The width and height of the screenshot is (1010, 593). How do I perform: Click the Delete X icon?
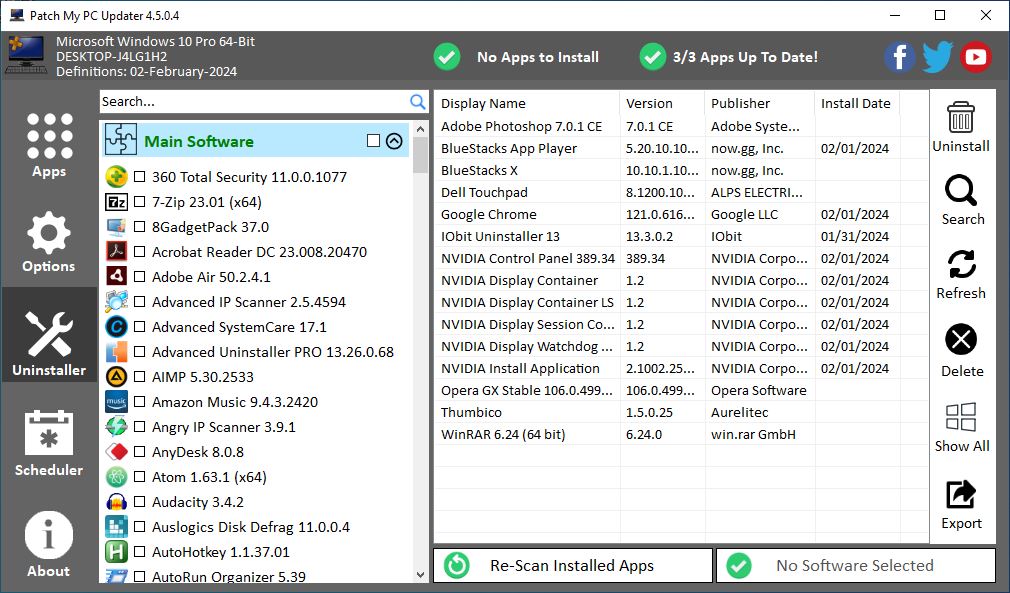point(960,339)
